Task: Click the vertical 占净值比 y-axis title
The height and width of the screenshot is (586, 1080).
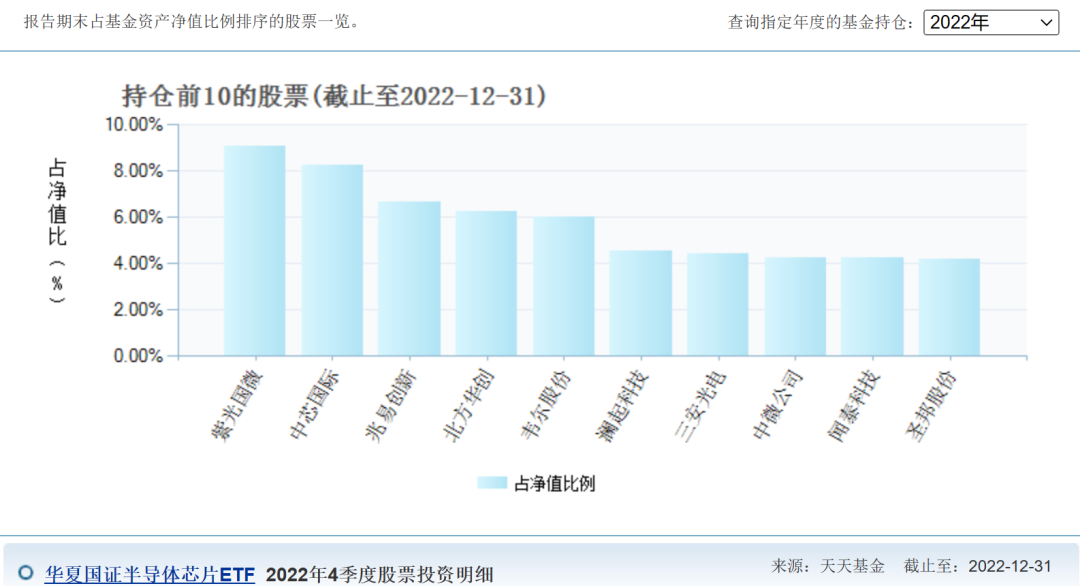Action: (57, 231)
